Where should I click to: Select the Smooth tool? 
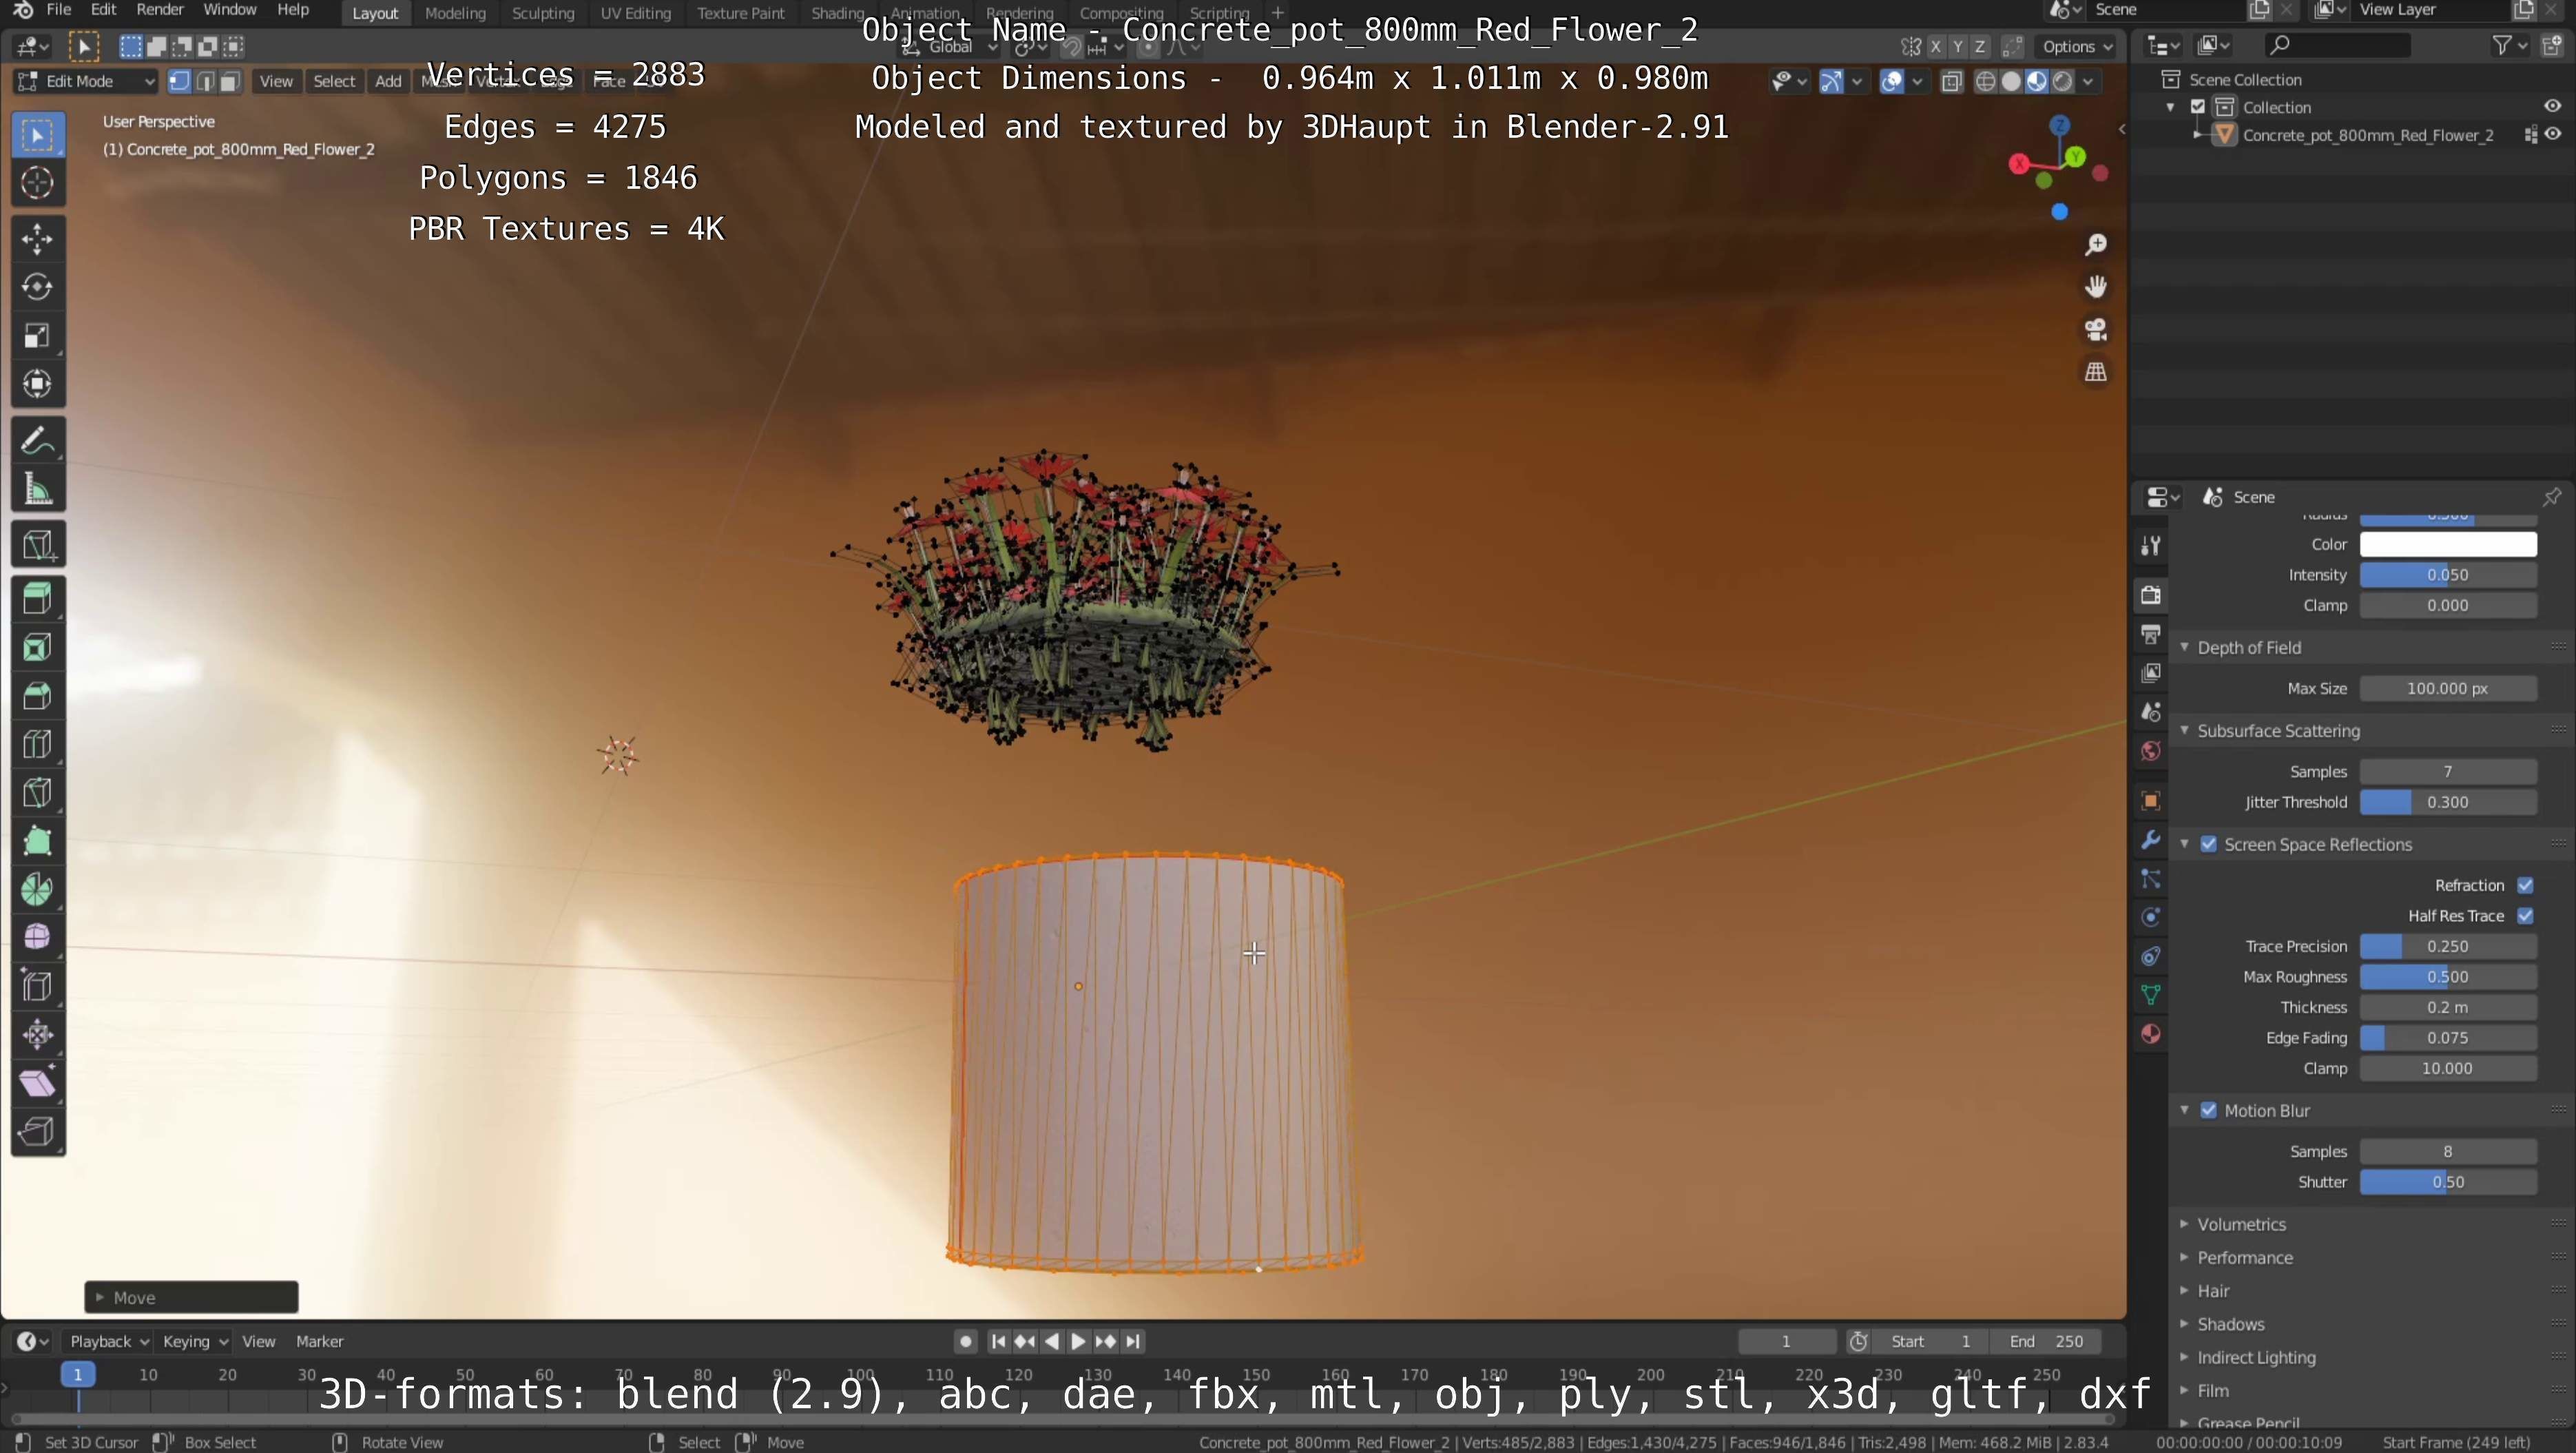tap(38, 938)
